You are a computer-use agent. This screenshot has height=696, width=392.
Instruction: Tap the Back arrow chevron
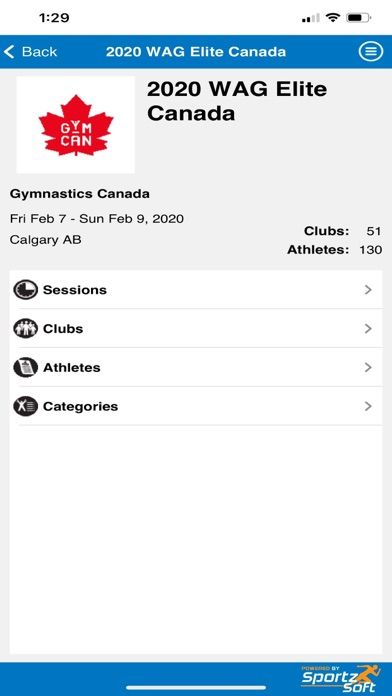tap(9, 52)
